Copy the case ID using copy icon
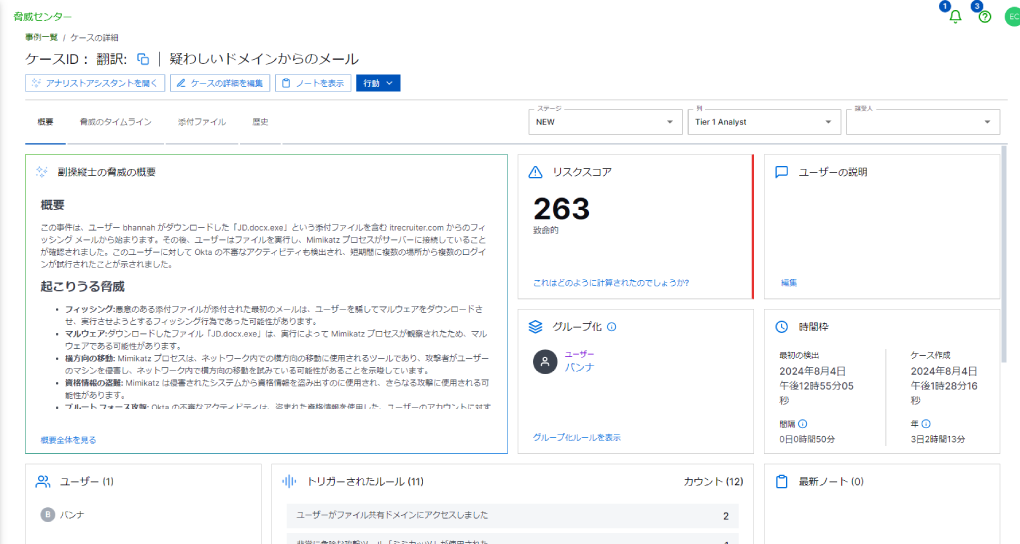 click(x=143, y=59)
